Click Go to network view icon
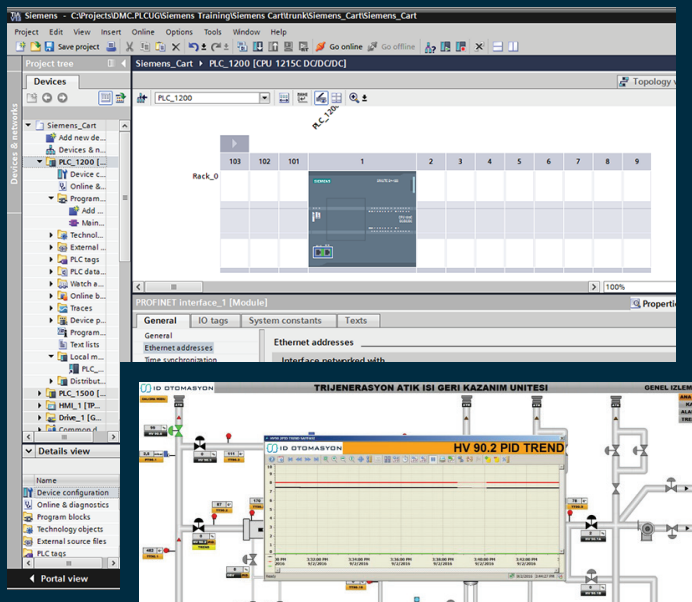This screenshot has height=602, width=692. pyautogui.click(x=142, y=98)
